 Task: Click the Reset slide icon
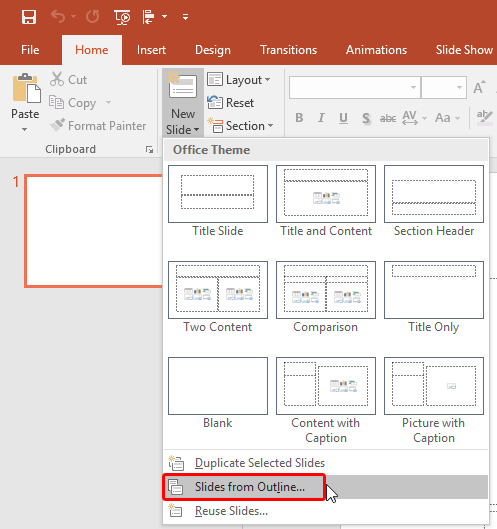[x=215, y=103]
